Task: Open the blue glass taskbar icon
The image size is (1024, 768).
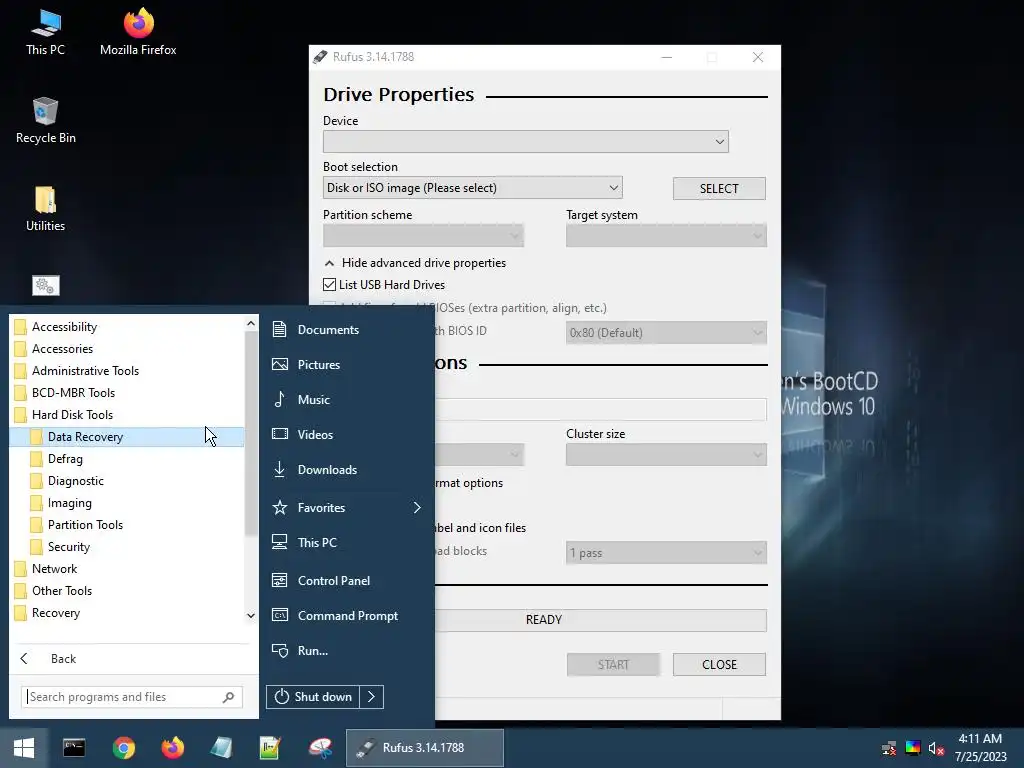Action: 221,748
